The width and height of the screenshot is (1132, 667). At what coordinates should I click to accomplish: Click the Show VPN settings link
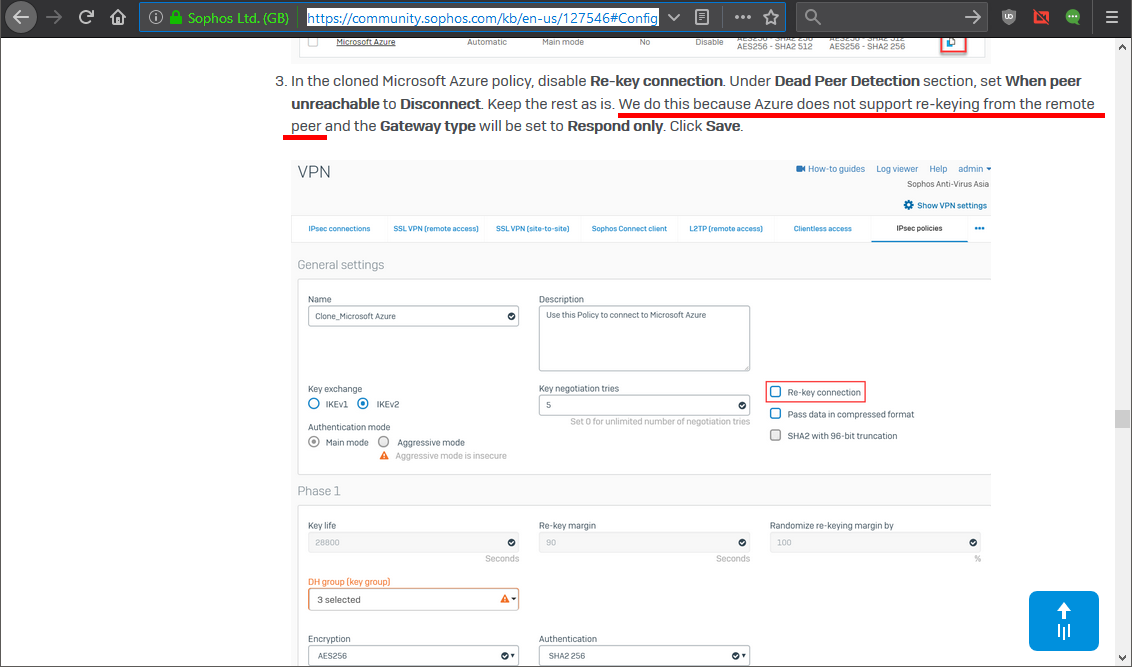(945, 205)
